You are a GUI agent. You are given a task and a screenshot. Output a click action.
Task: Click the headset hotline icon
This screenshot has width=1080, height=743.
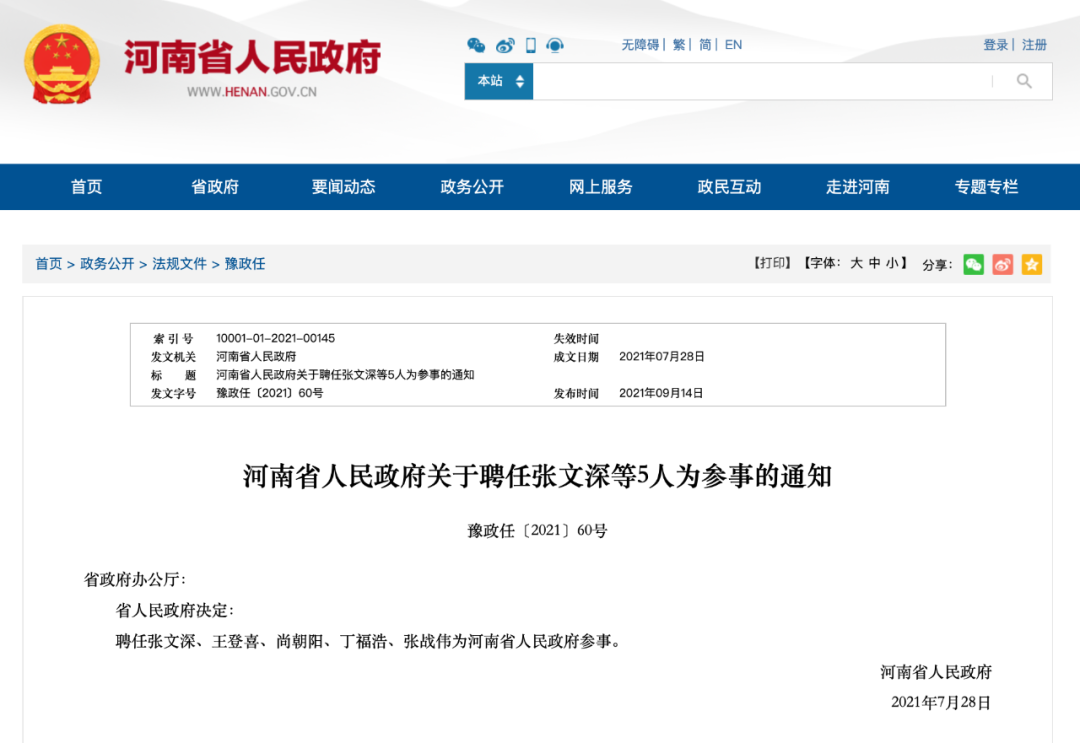(x=553, y=45)
